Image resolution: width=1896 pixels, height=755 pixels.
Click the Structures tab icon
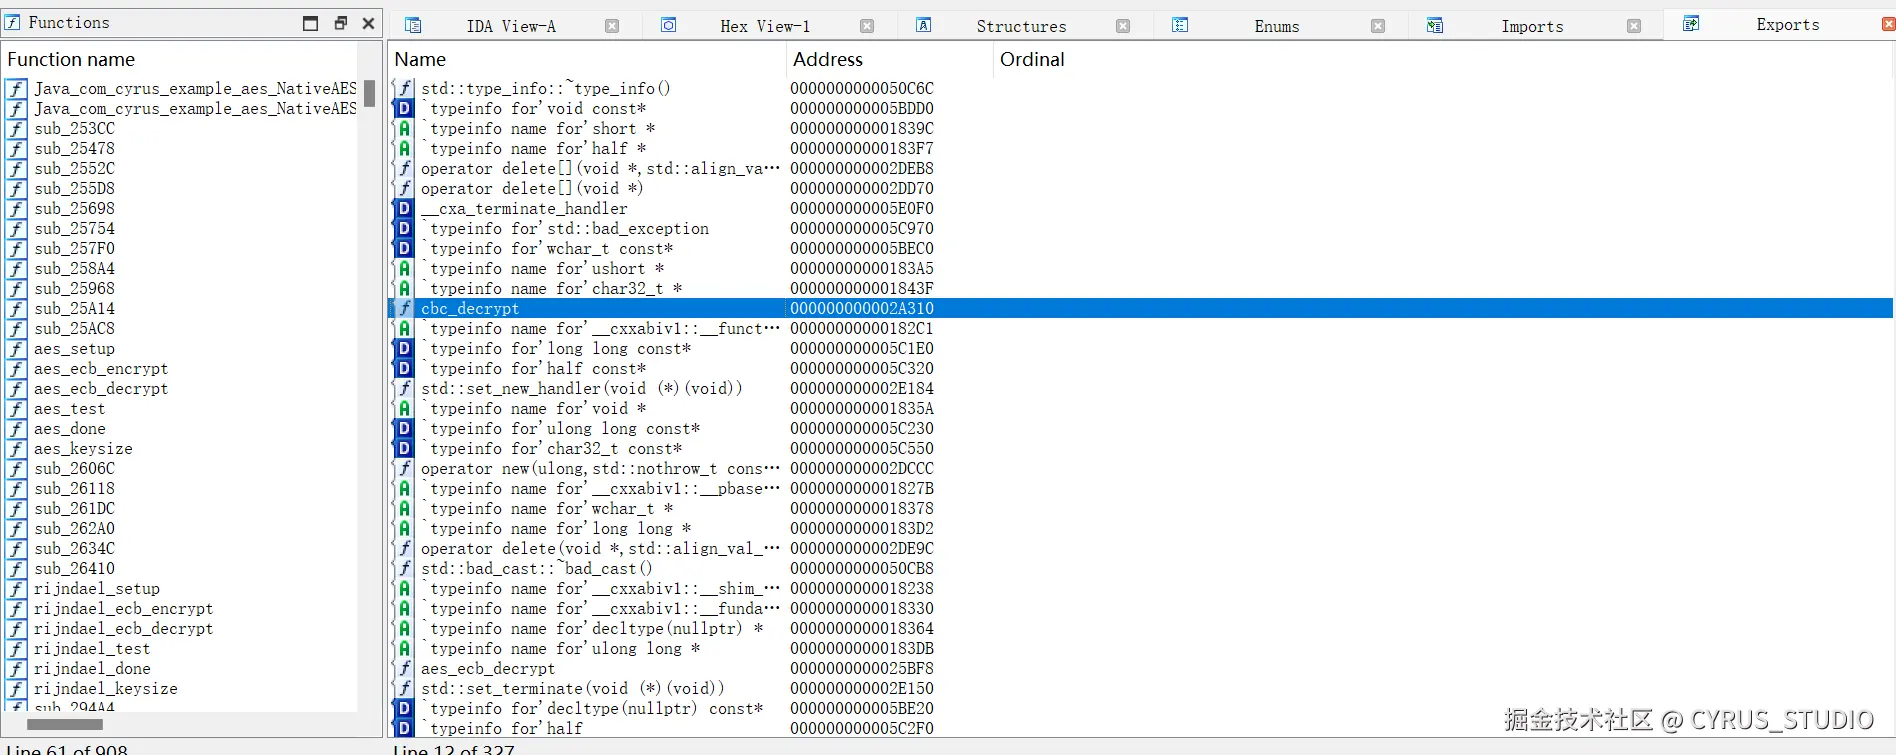pyautogui.click(x=924, y=25)
